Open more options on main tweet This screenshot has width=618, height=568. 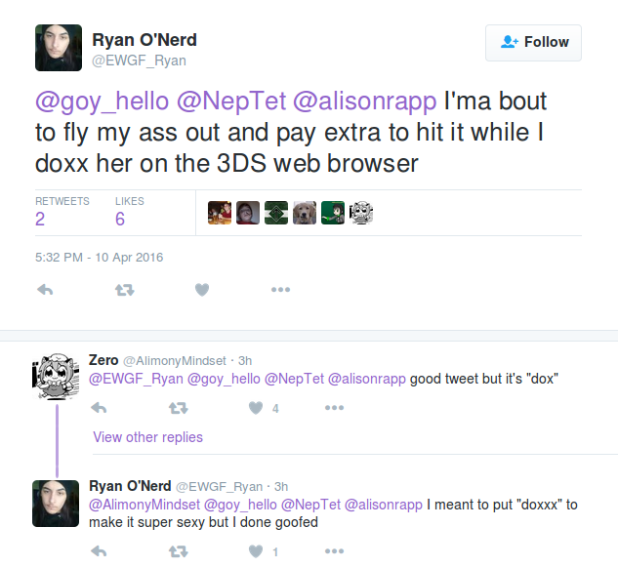pyautogui.click(x=281, y=290)
